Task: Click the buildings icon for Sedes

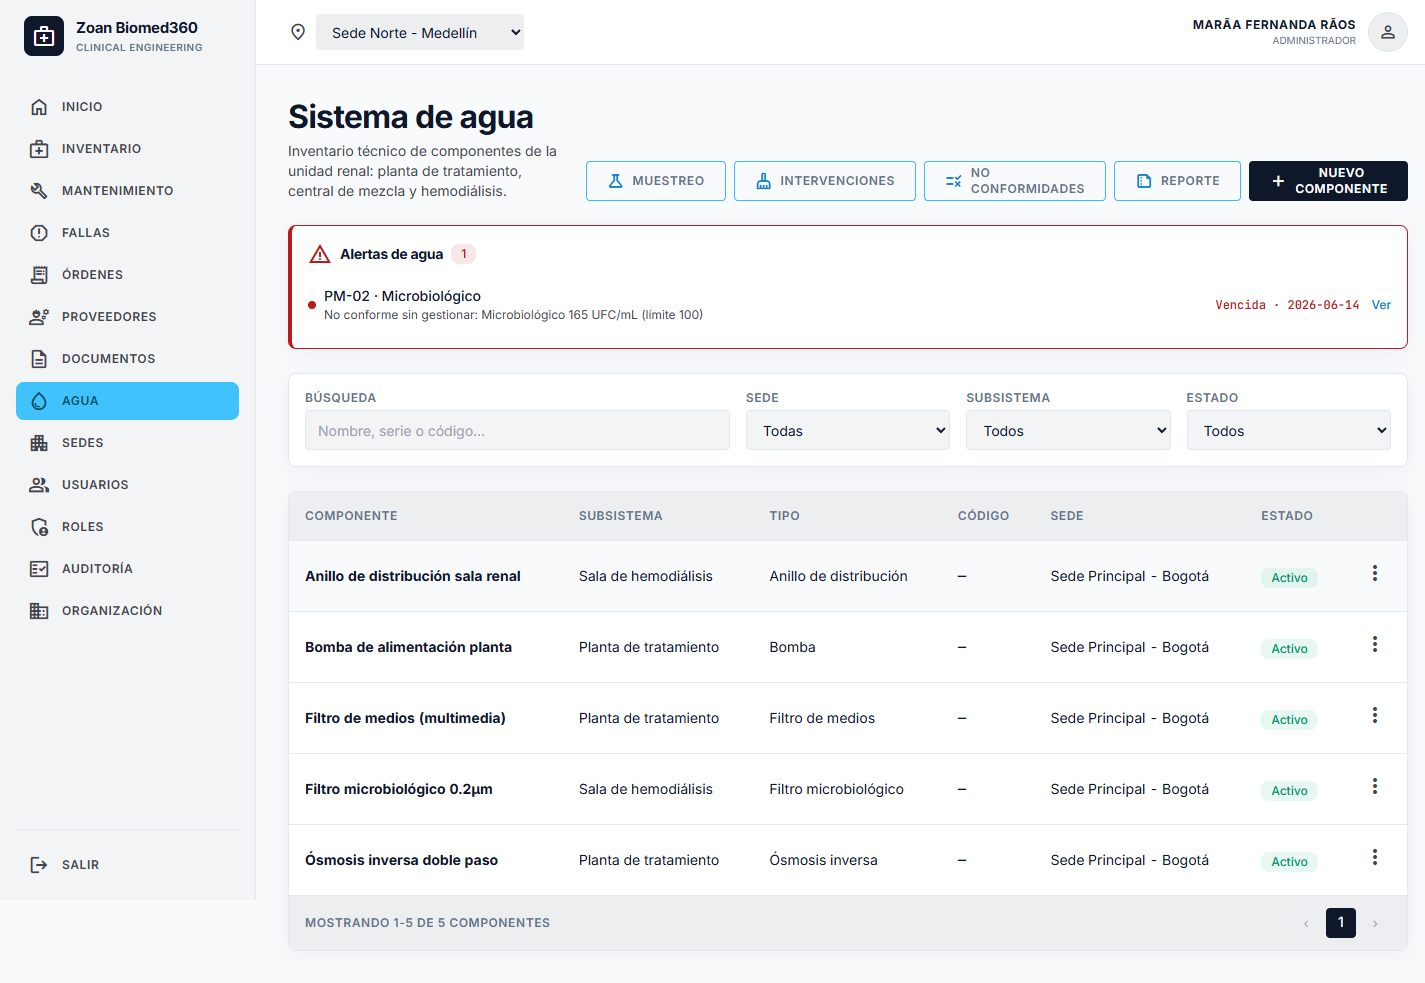Action: pos(39,443)
